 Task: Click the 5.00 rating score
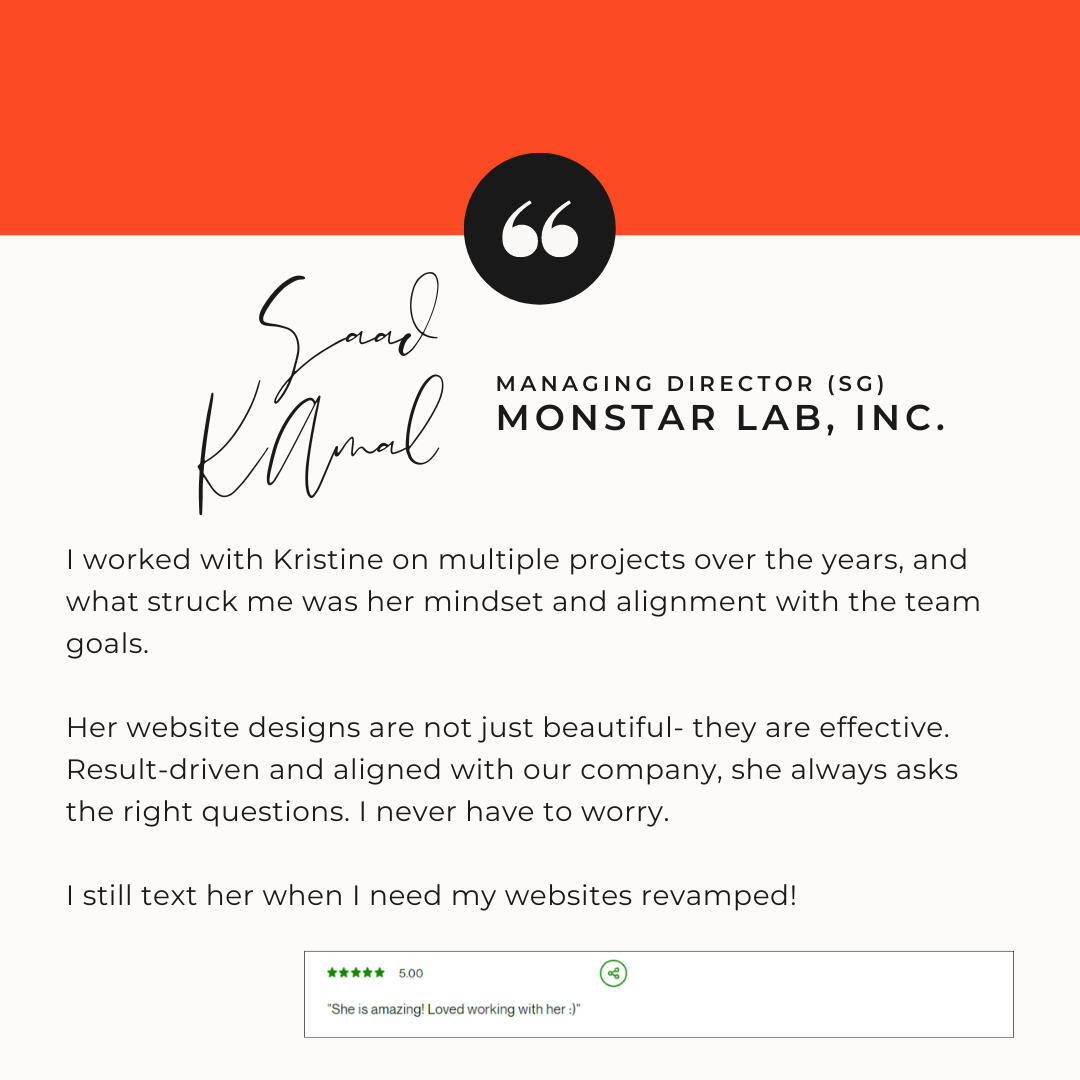[x=411, y=973]
